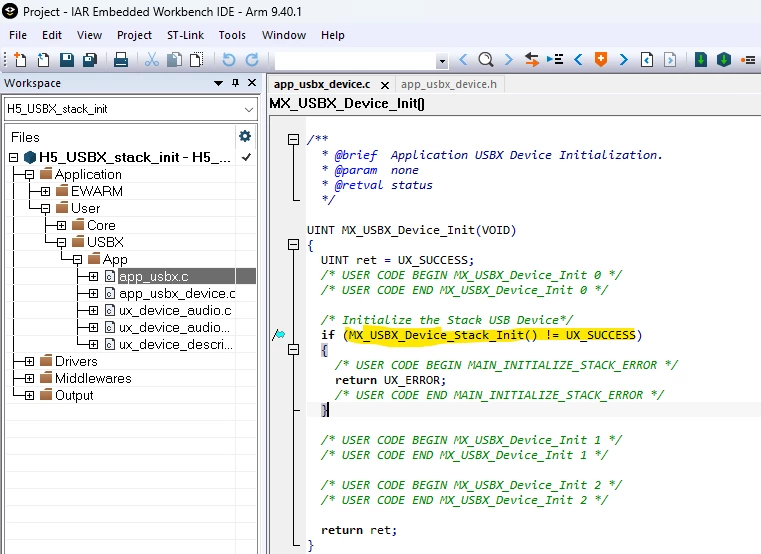761x554 pixels.
Task: Collapse the Application folder
Action: pyautogui.click(x=30, y=174)
